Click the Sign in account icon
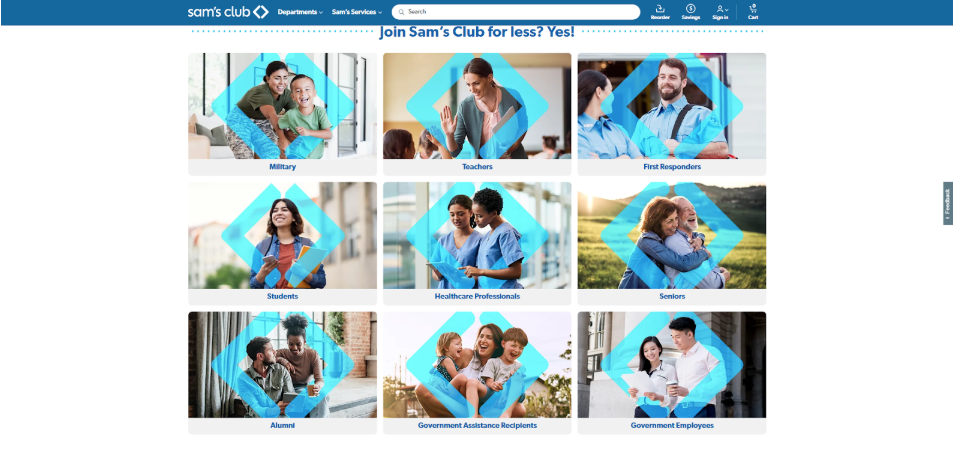This screenshot has width=953, height=450. [x=720, y=12]
